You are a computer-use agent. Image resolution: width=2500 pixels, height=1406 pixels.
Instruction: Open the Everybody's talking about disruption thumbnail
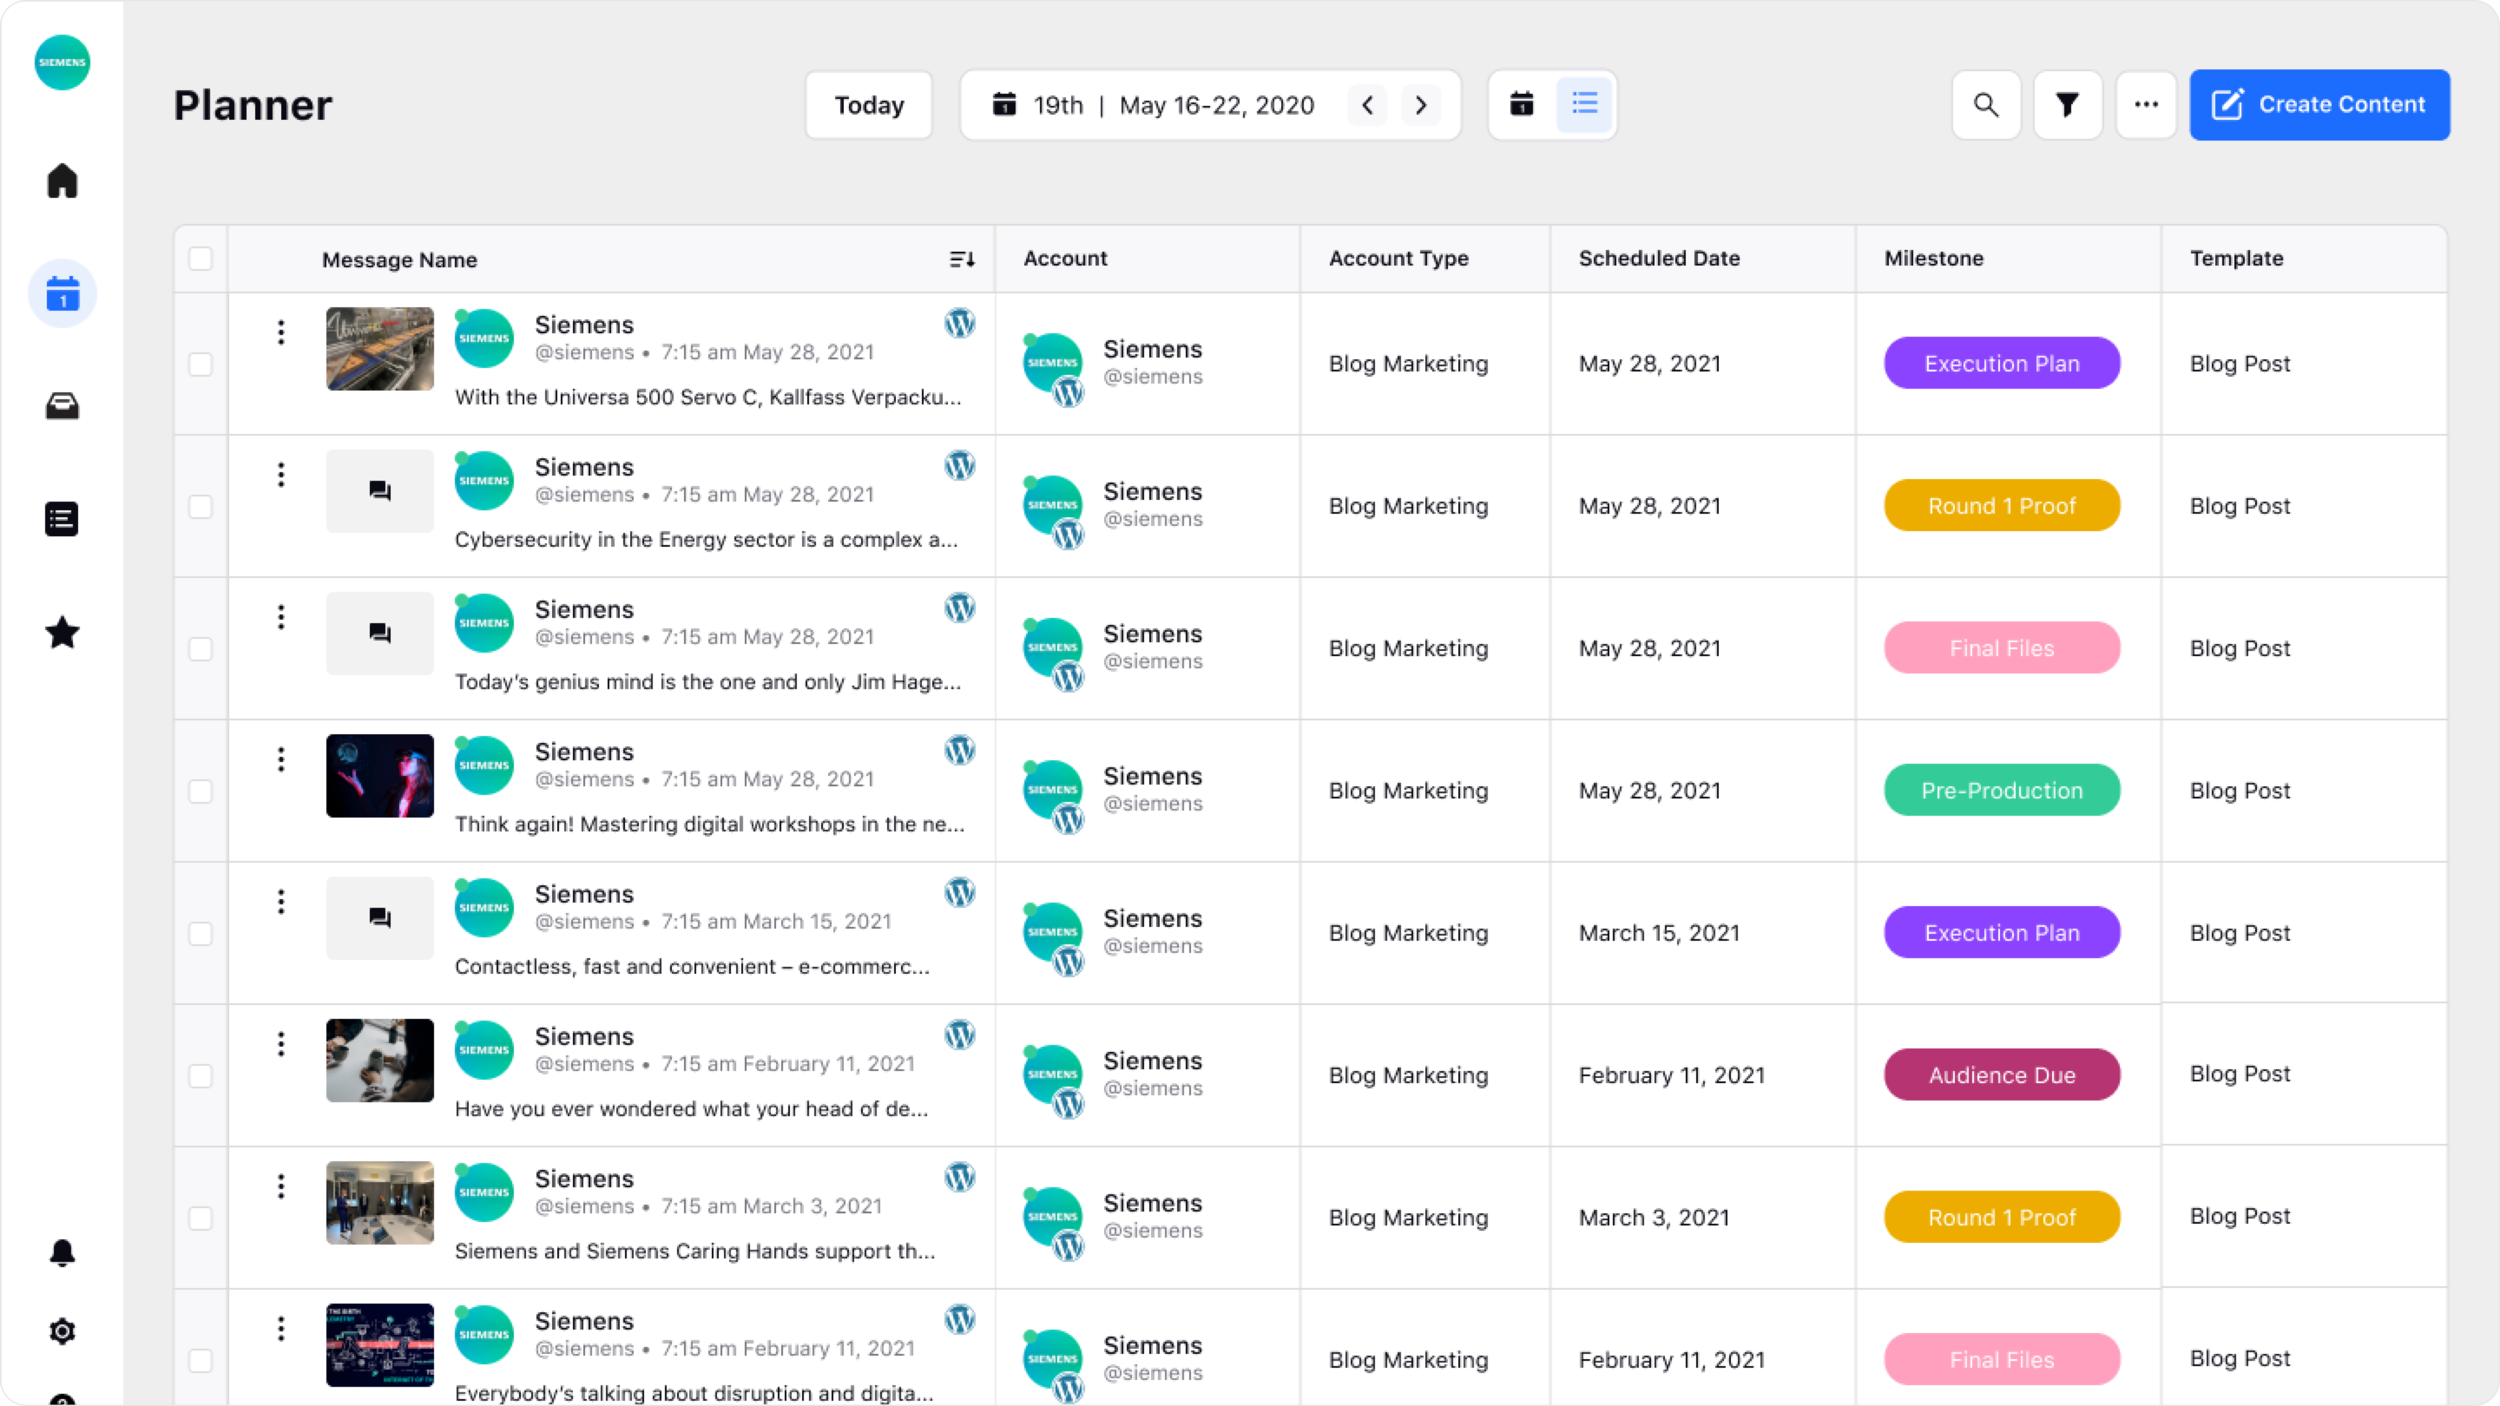[x=380, y=1345]
